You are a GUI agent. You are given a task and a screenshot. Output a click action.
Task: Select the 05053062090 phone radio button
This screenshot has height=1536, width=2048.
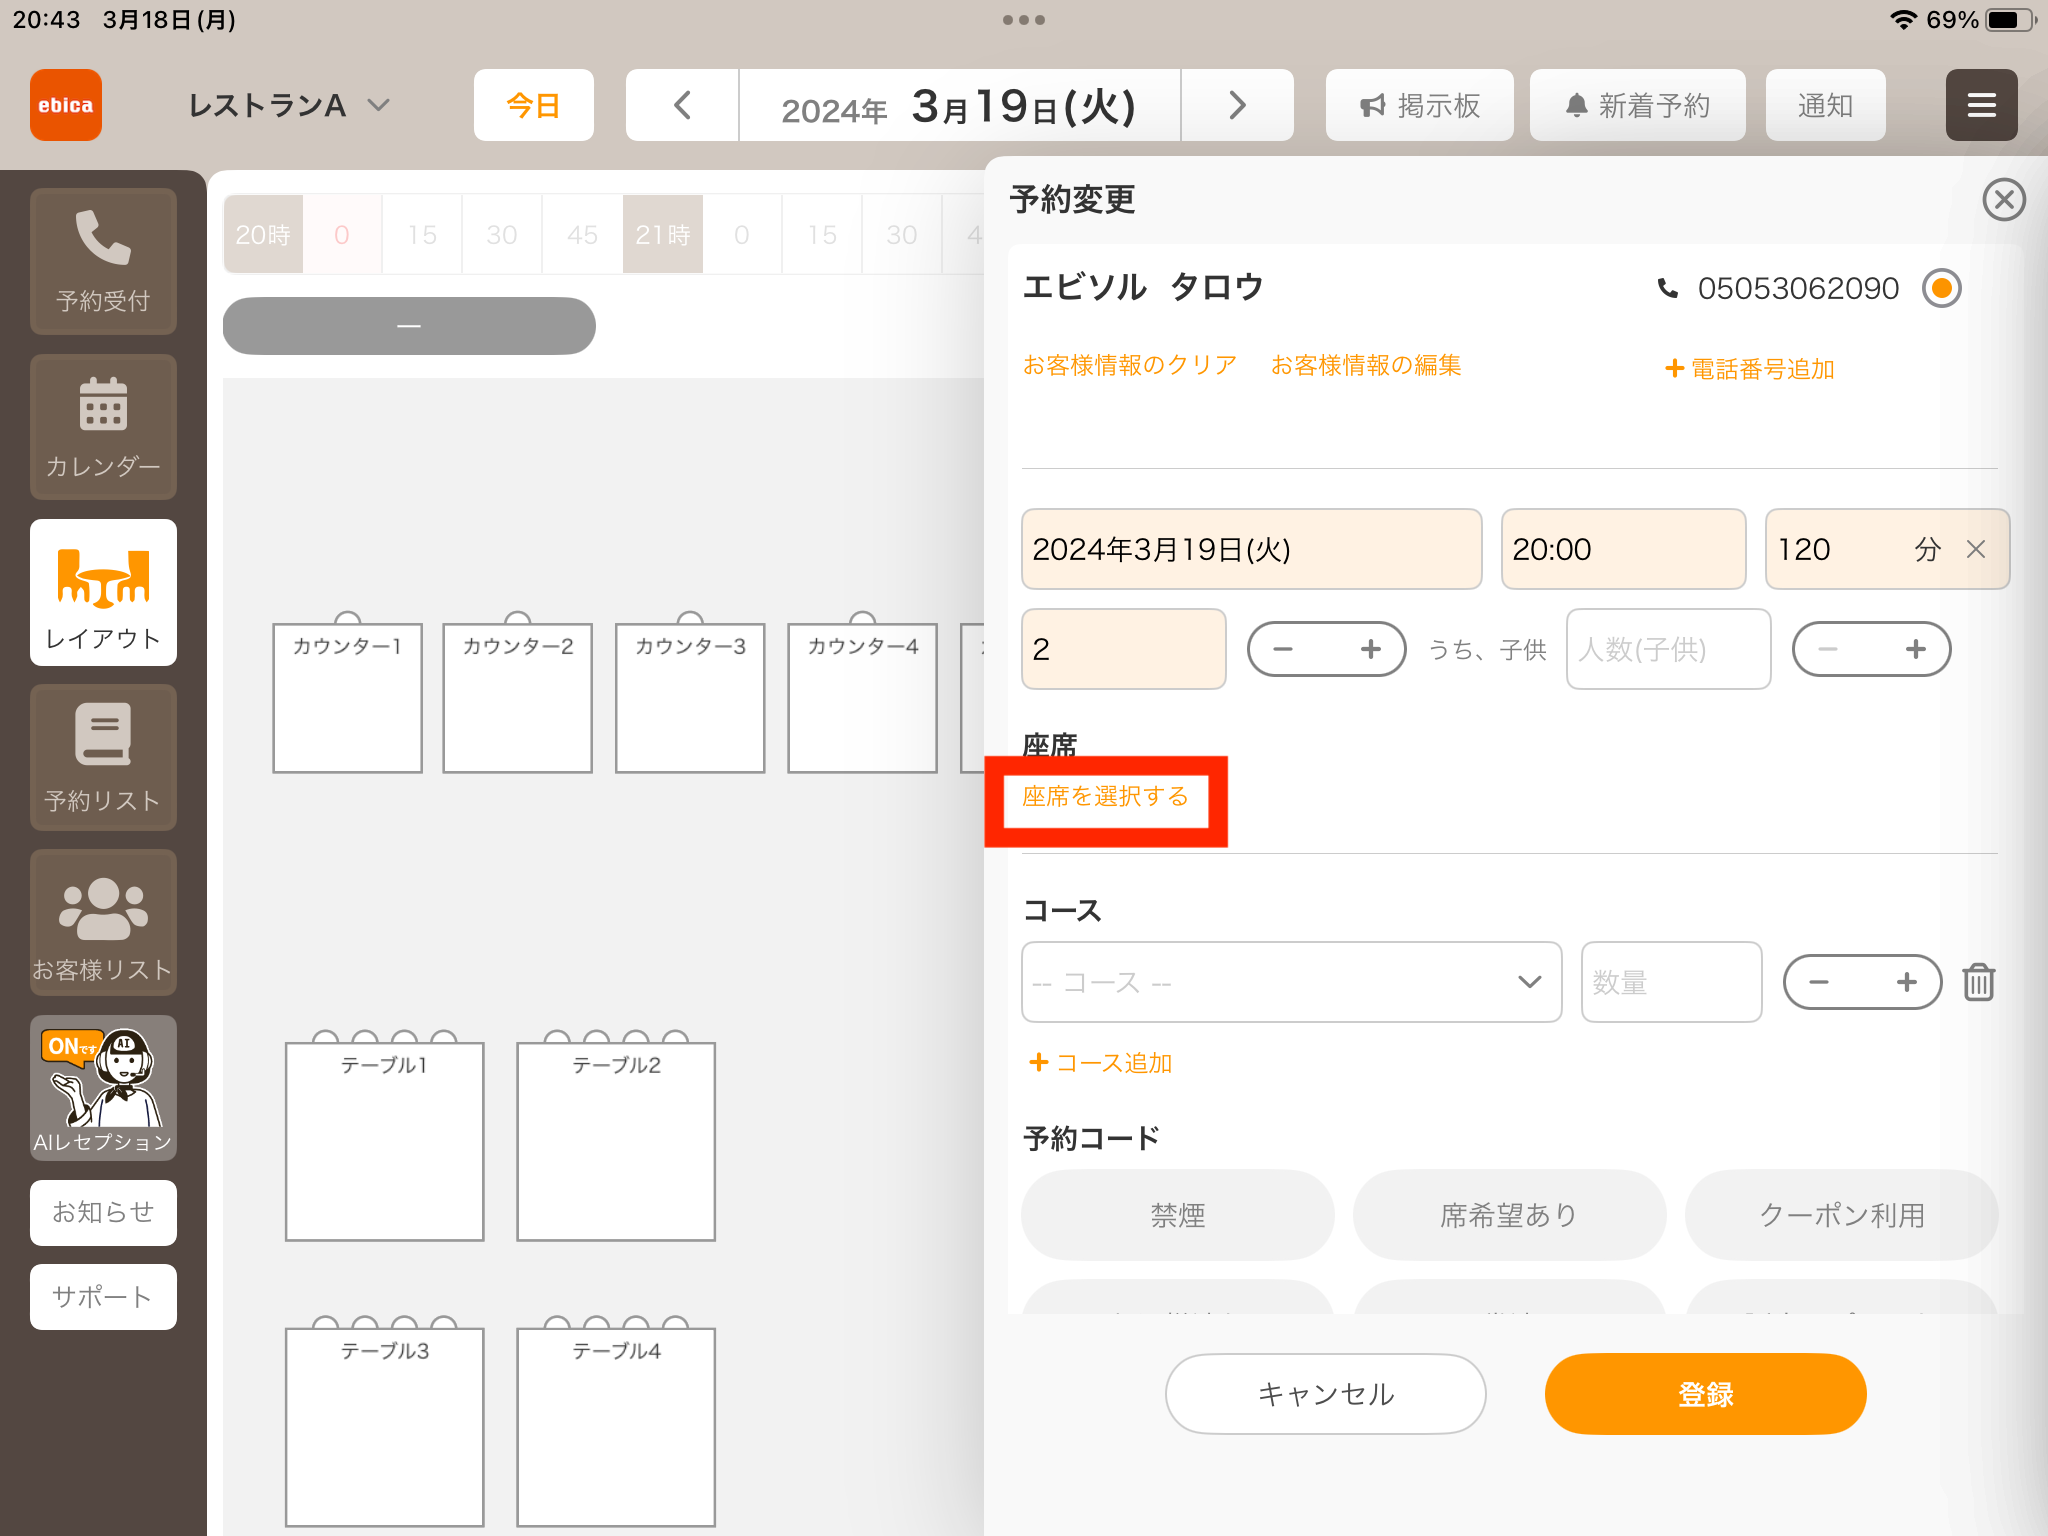1942,288
